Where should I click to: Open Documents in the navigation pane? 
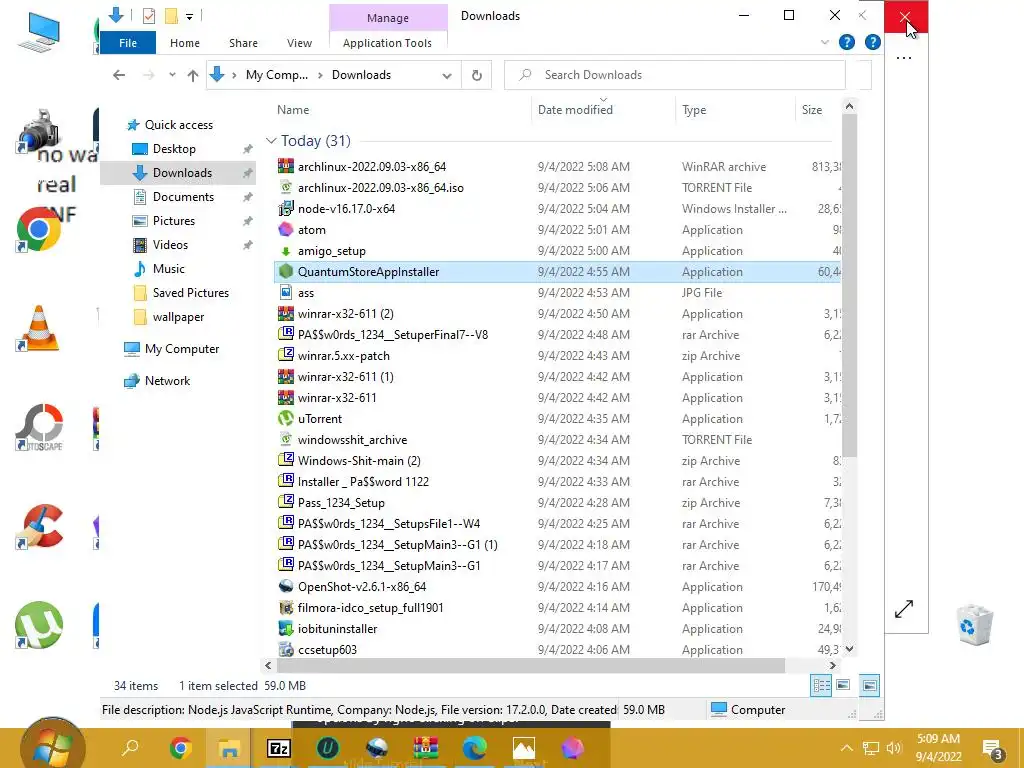coord(183,197)
